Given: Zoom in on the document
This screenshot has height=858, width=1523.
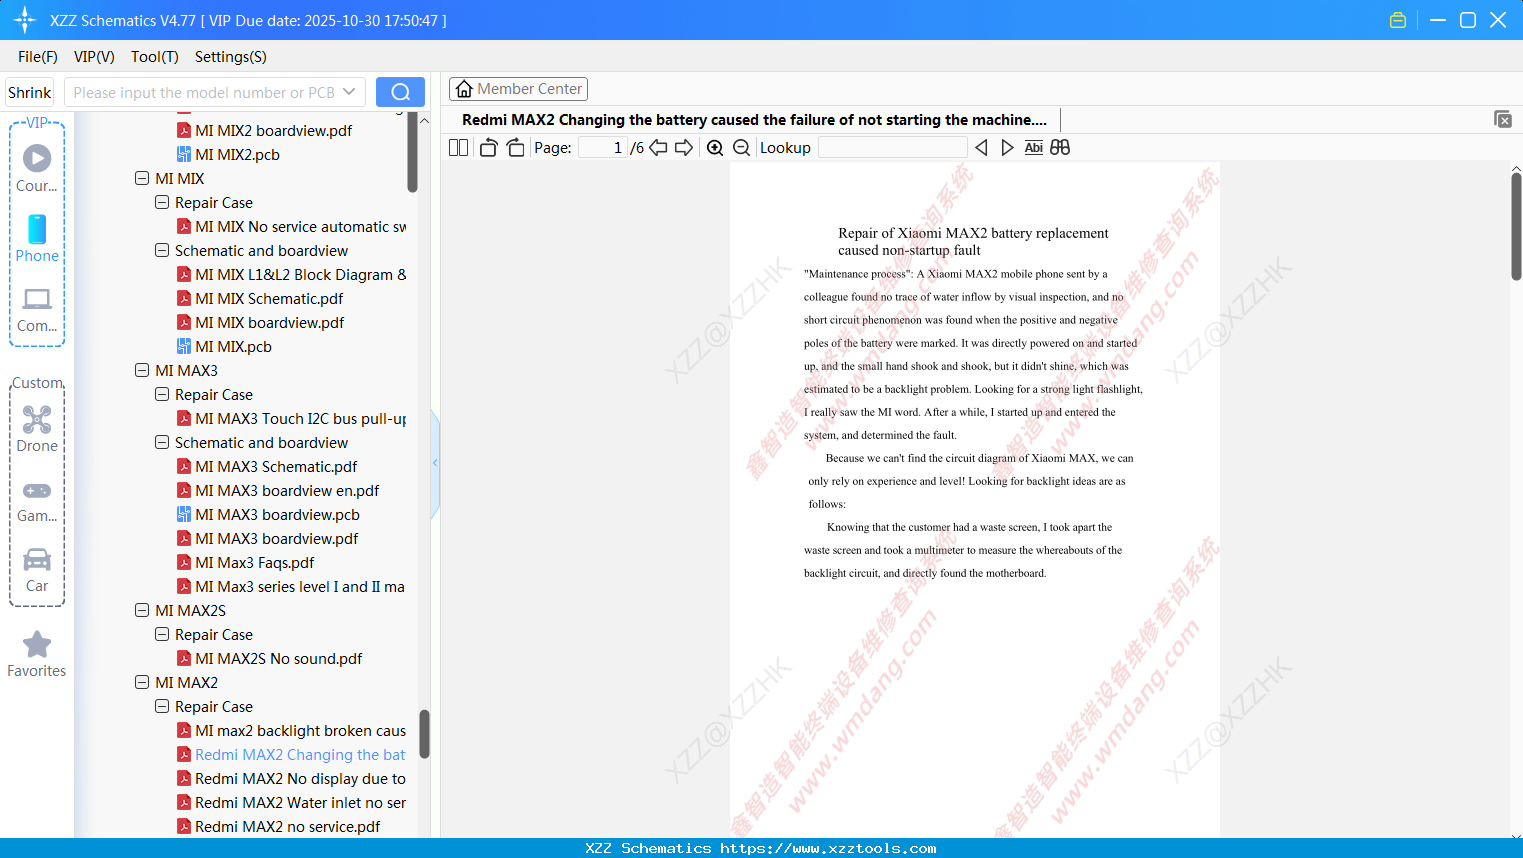Looking at the screenshot, I should click(x=715, y=147).
